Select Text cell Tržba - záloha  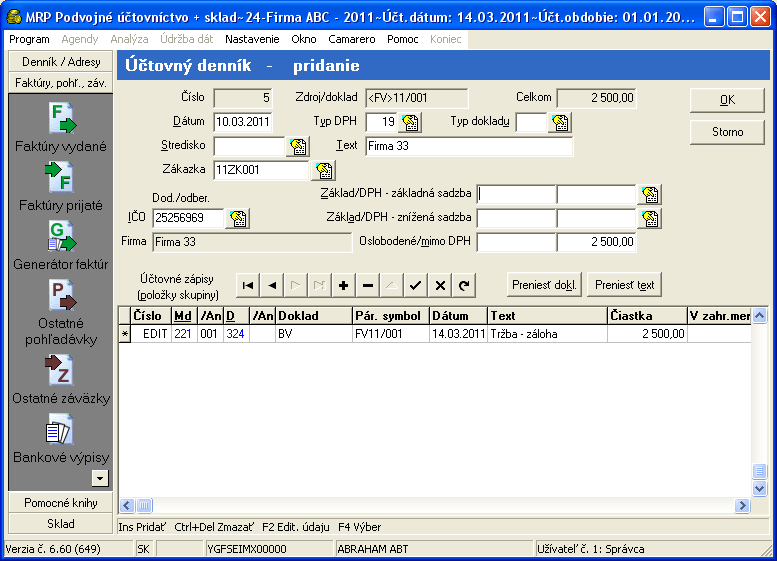(548, 334)
